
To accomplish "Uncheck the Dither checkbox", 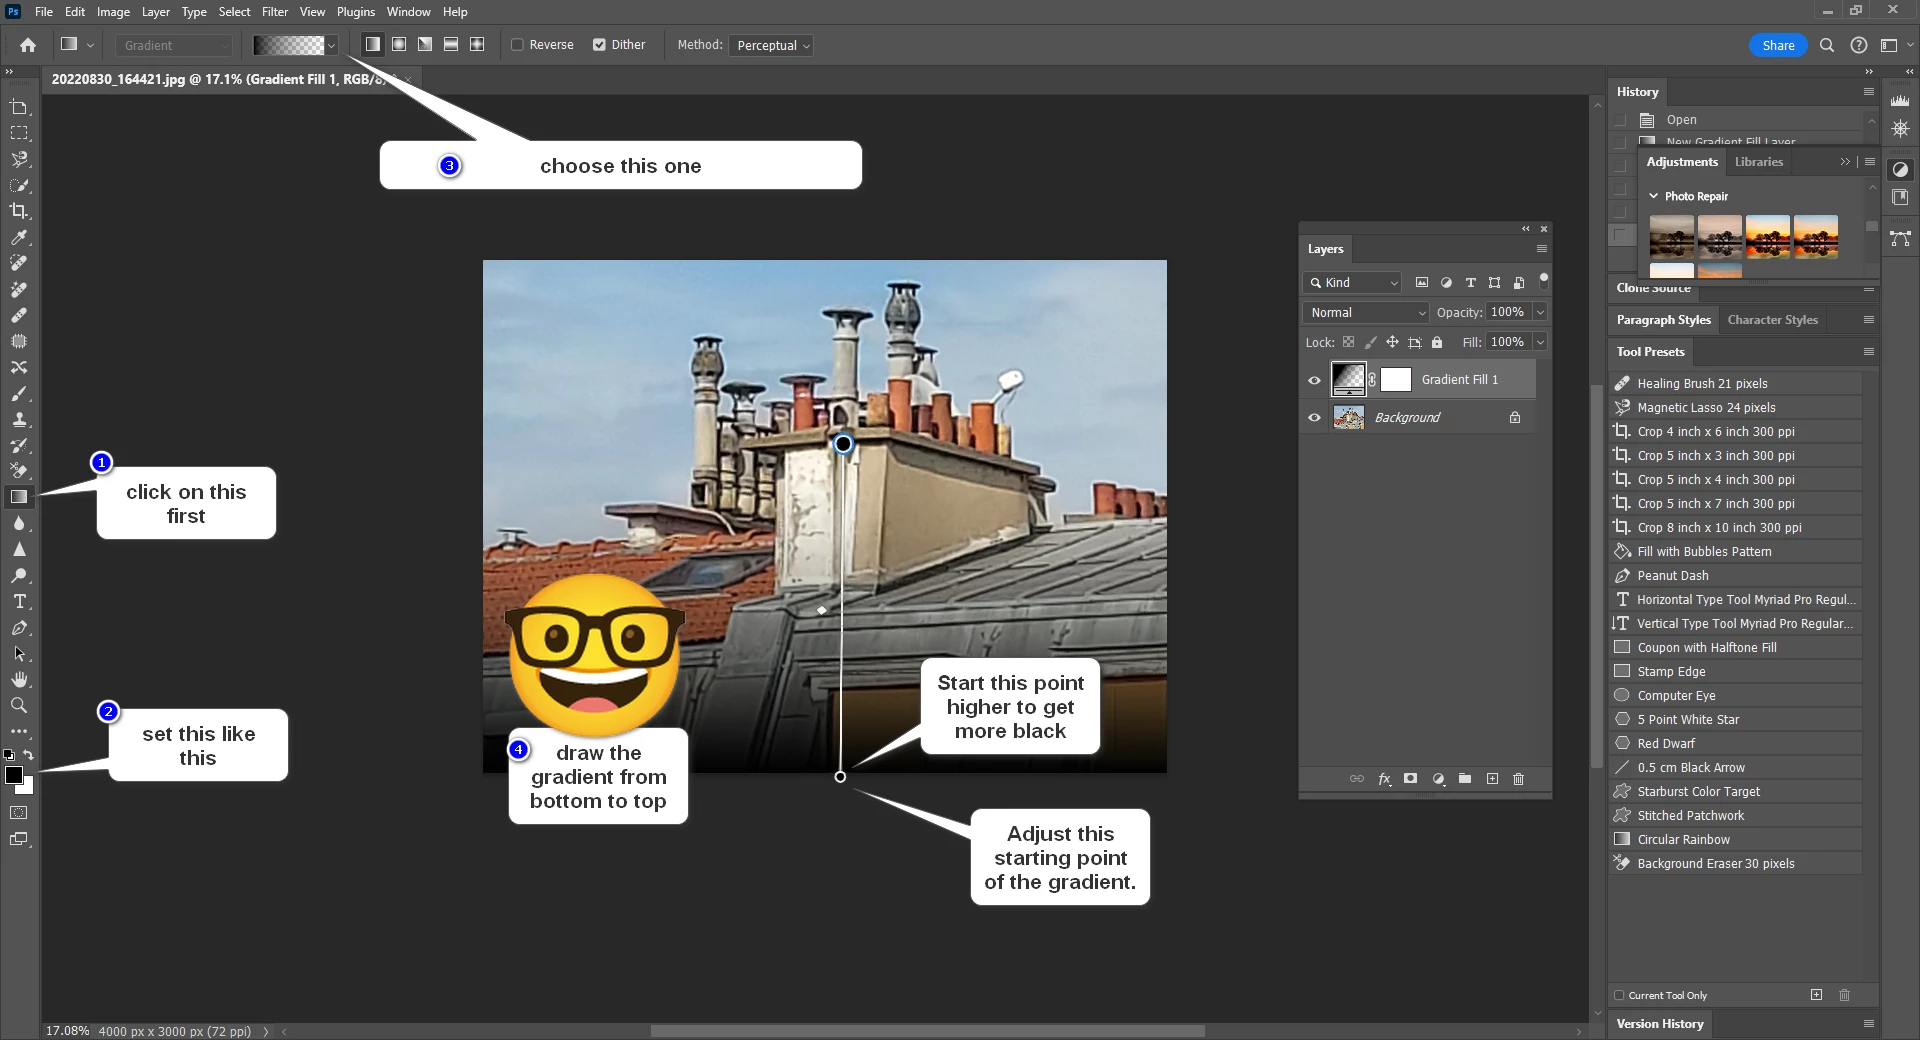I will click(599, 45).
